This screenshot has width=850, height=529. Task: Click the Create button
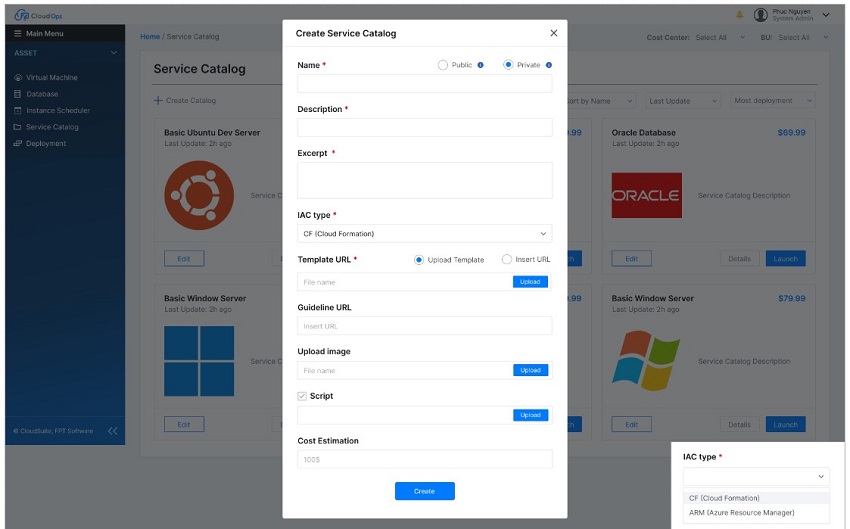424,491
